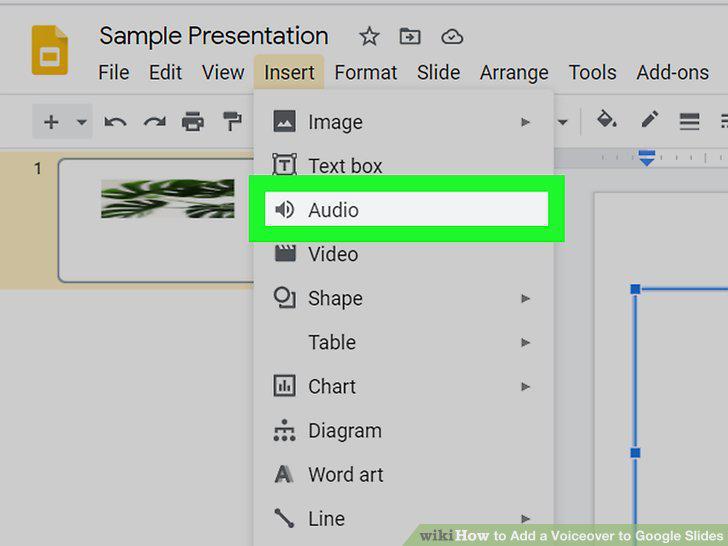Expand the new slide layout dropdown arrow
The height and width of the screenshot is (546, 728).
coord(82,122)
